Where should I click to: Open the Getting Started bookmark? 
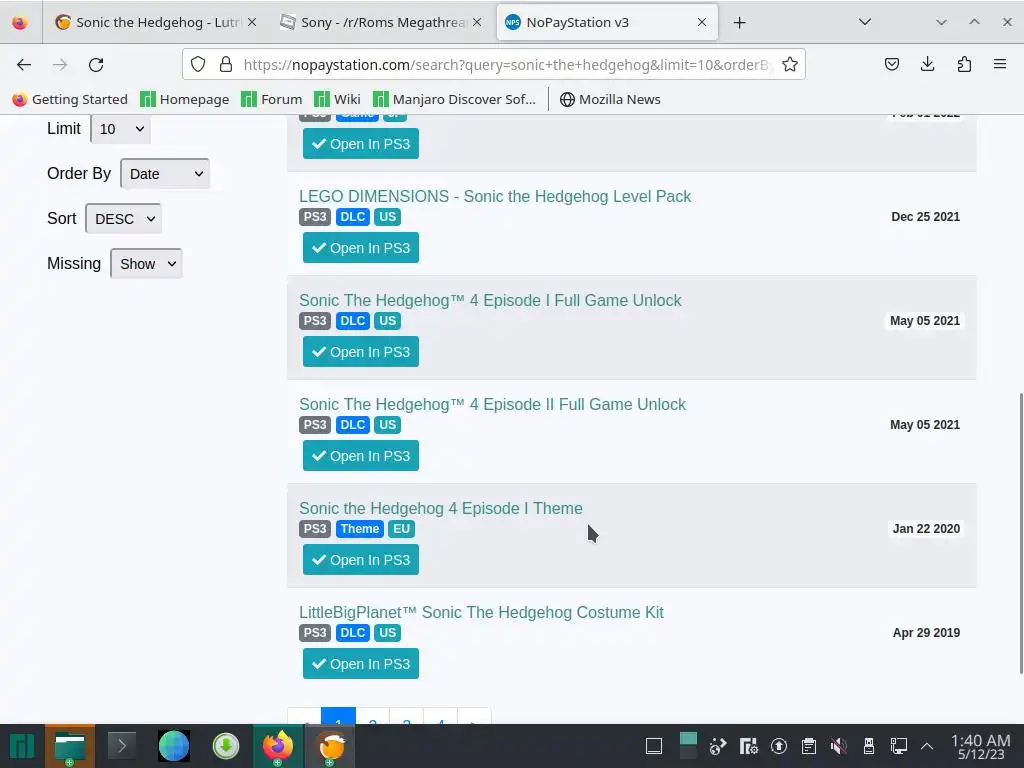(x=70, y=99)
